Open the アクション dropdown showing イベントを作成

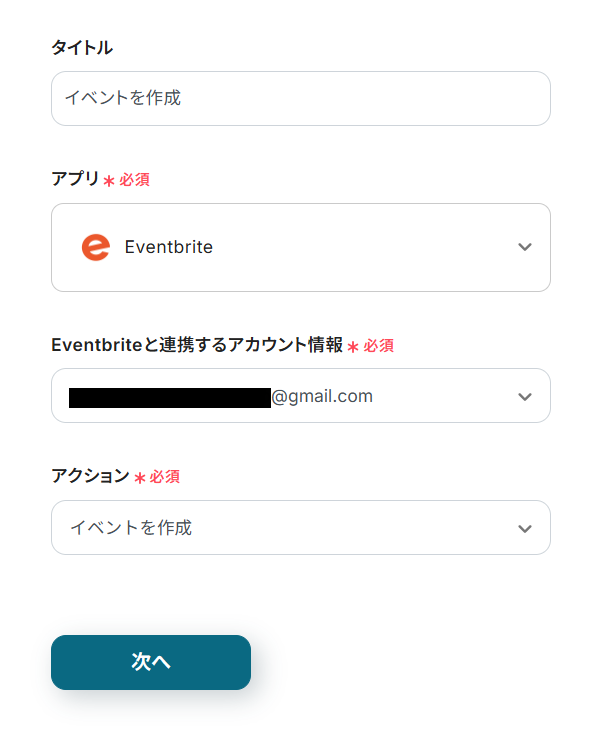300,528
